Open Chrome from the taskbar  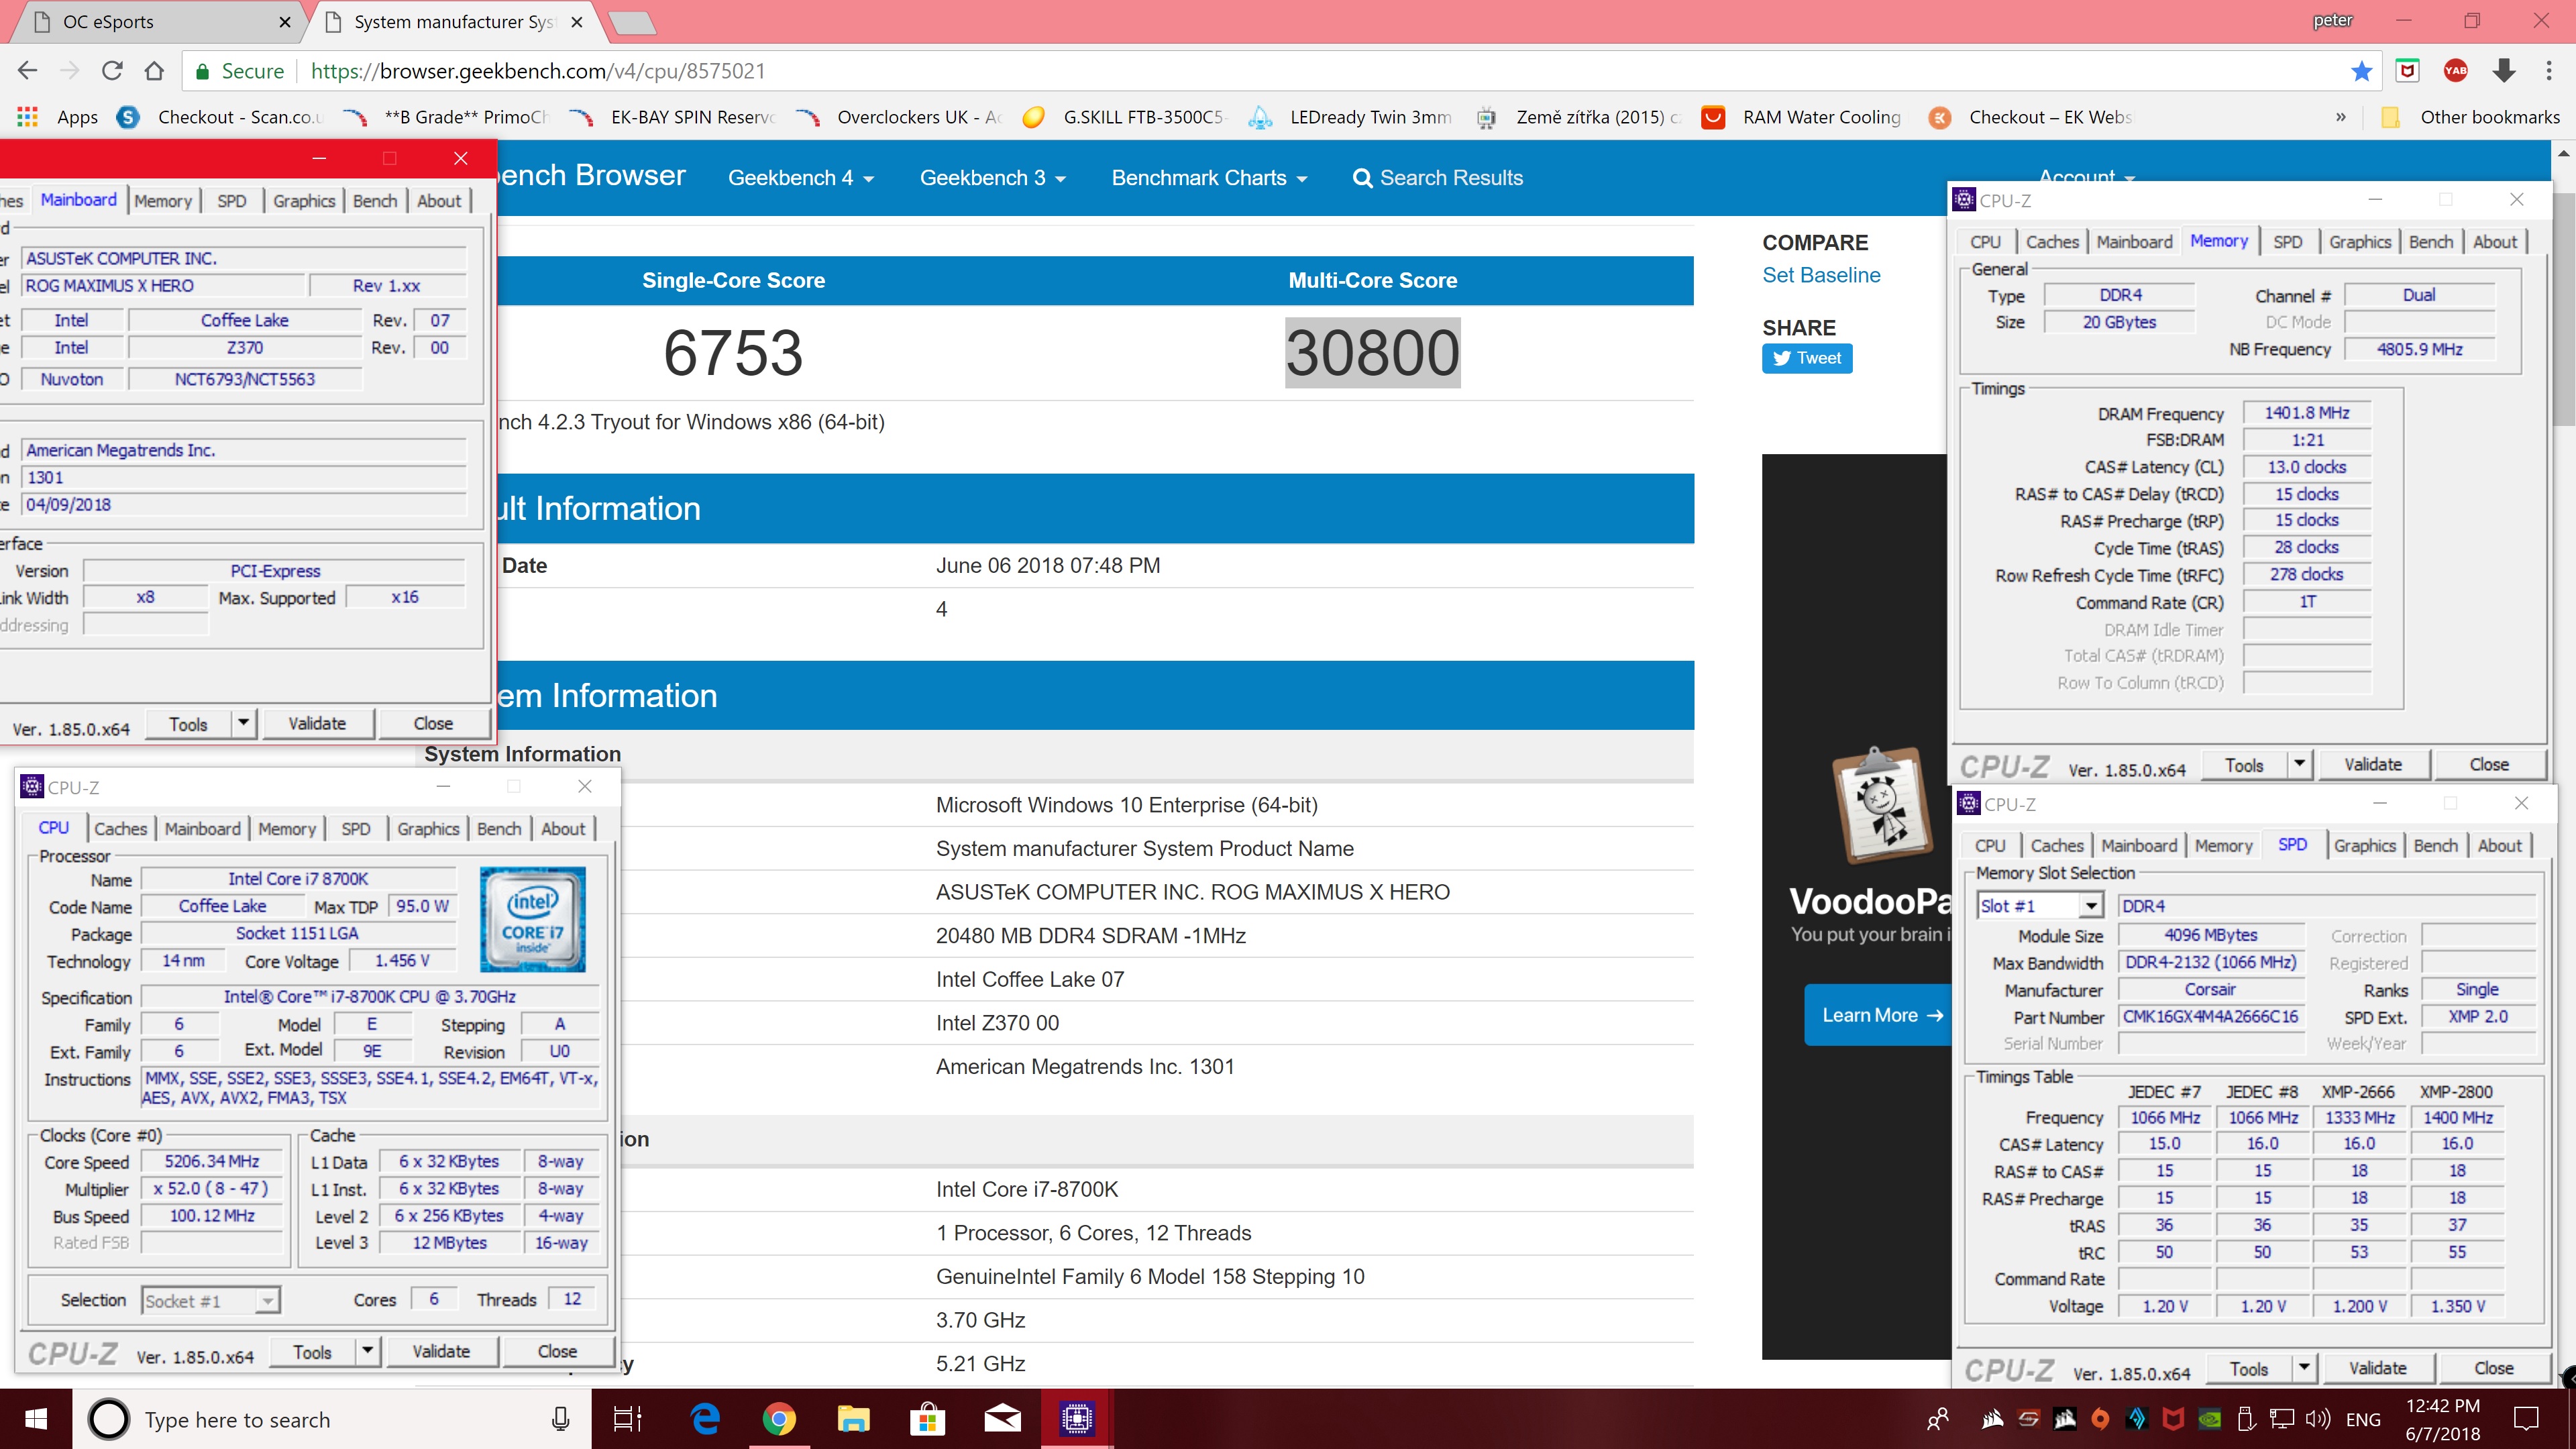(779, 1419)
